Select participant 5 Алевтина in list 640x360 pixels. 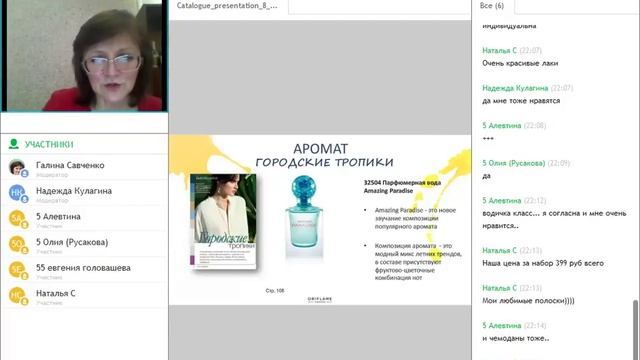[x=84, y=219]
